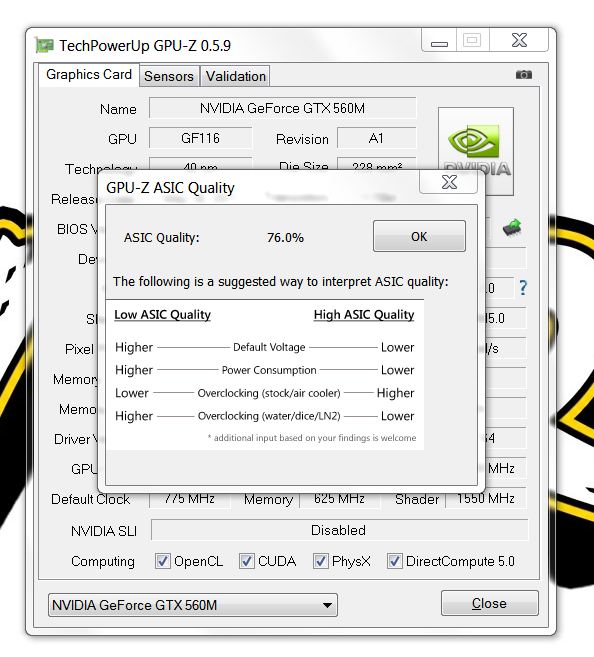Click the Close button in GPU-Z
Viewport: 594px width, 657px height.
(489, 603)
